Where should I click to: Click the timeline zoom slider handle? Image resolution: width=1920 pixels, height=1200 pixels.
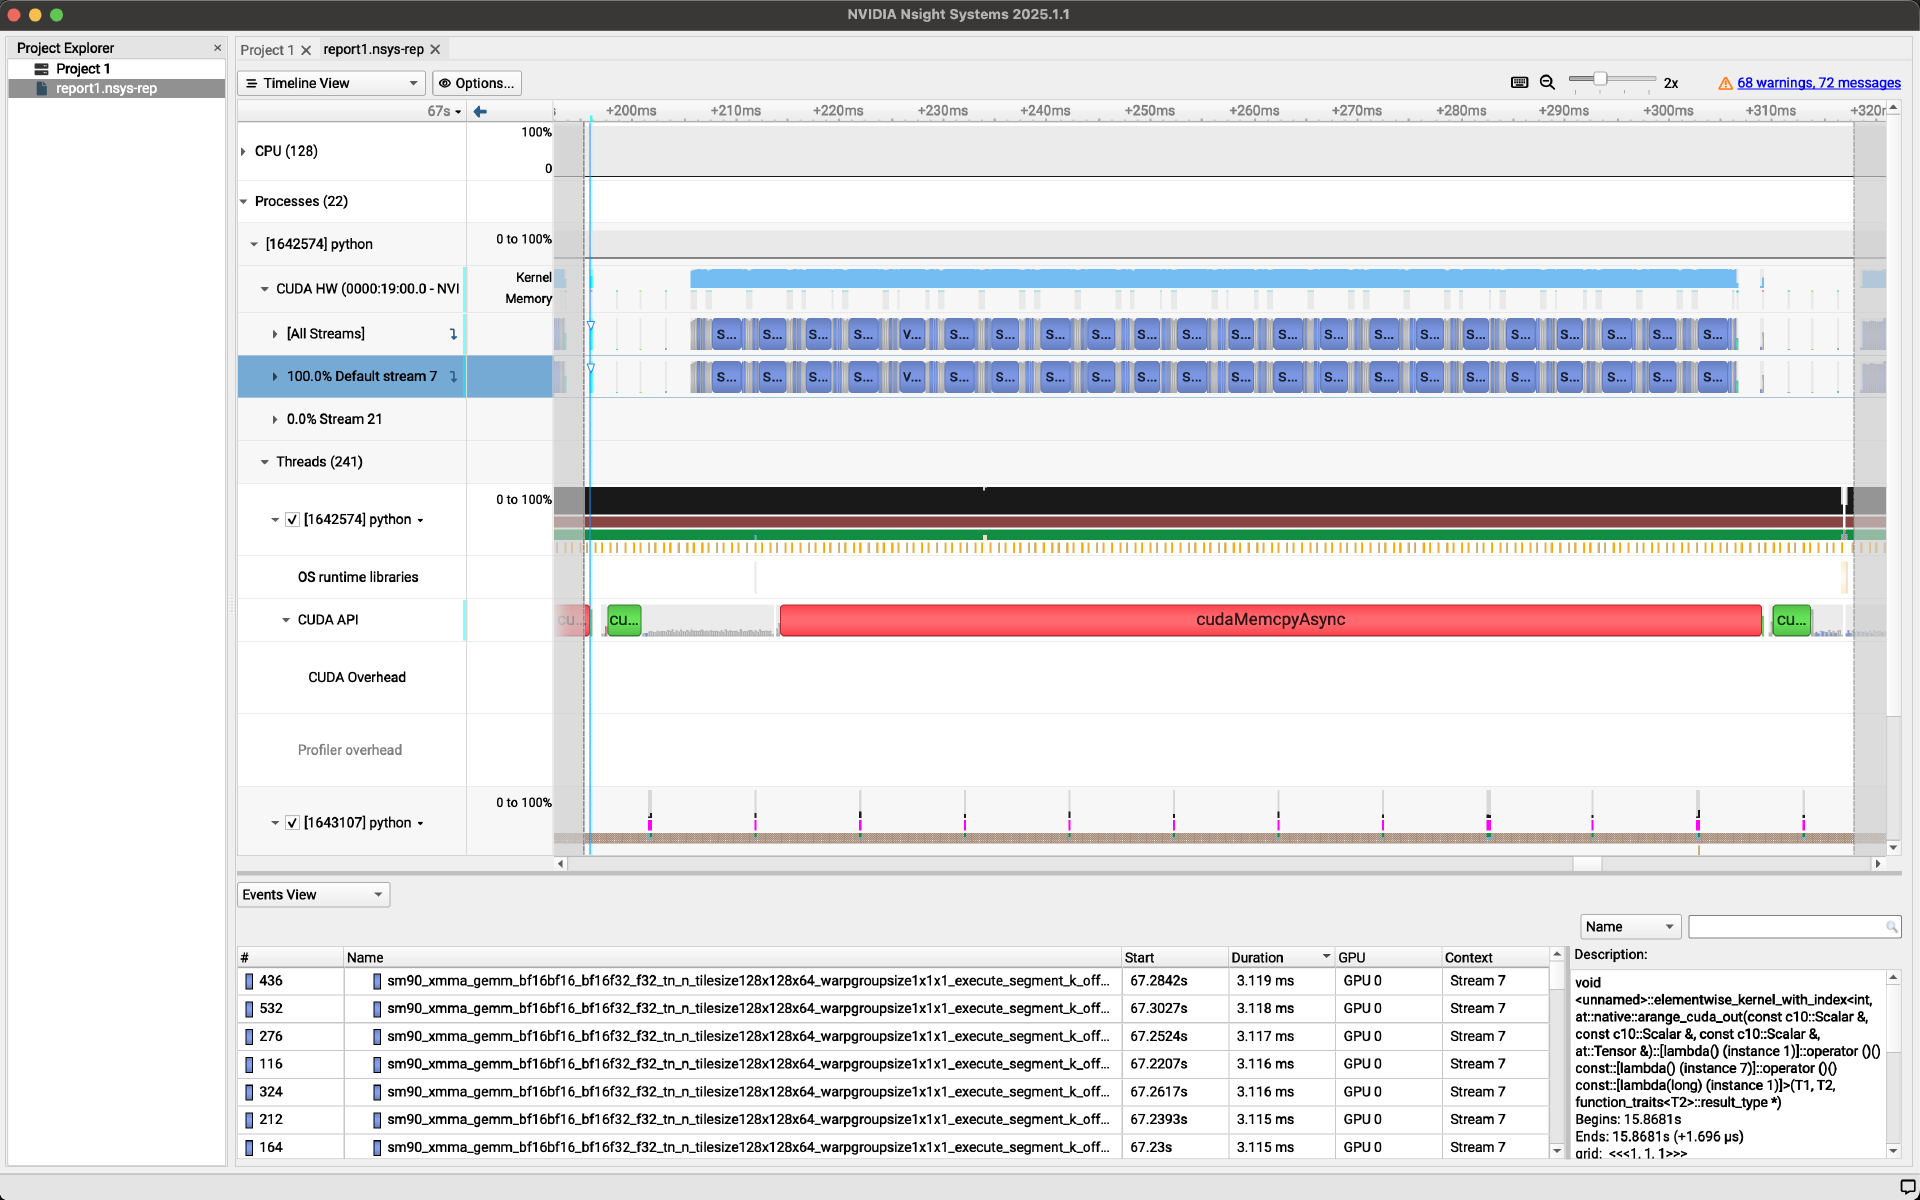[1600, 79]
